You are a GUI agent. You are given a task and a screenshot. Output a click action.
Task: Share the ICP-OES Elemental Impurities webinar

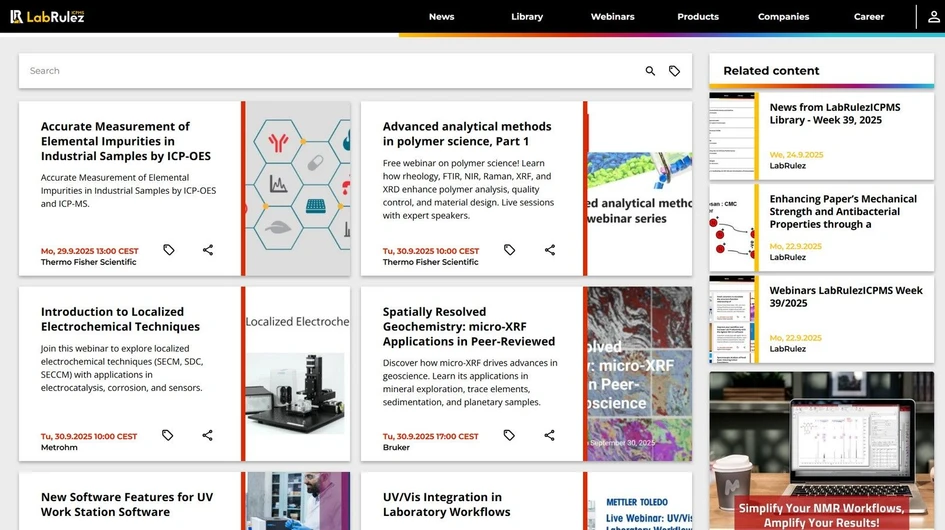point(208,250)
